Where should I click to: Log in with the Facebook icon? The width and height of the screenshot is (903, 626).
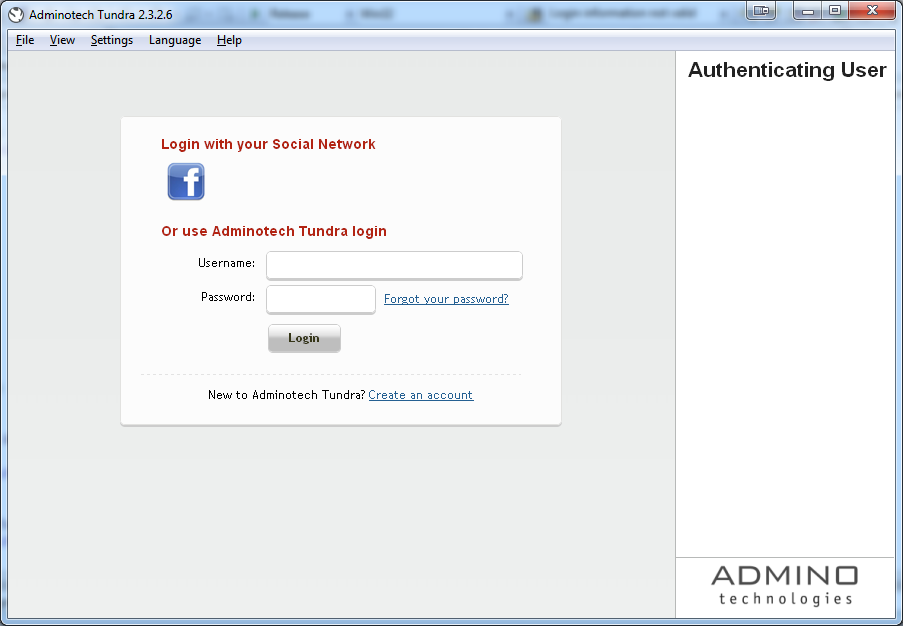[186, 182]
